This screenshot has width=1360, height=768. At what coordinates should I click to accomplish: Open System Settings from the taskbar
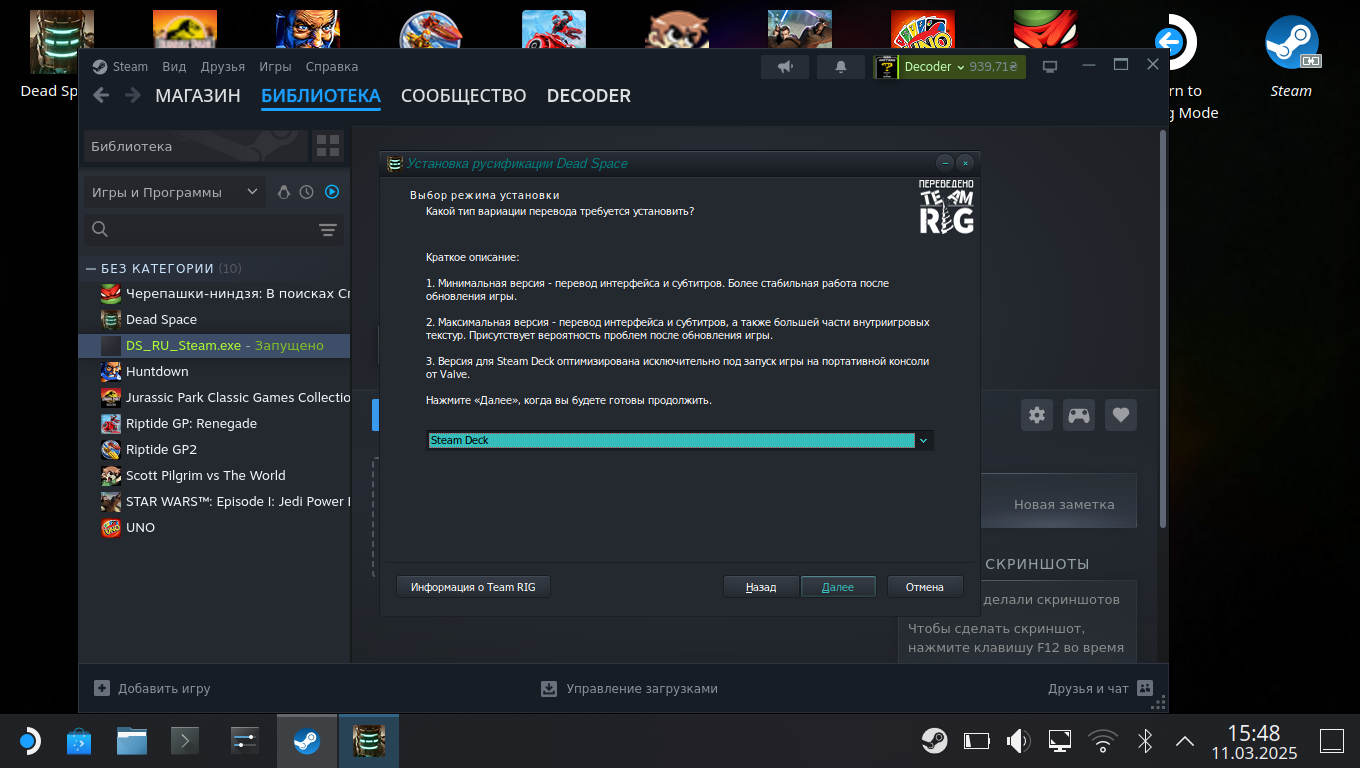(245, 741)
